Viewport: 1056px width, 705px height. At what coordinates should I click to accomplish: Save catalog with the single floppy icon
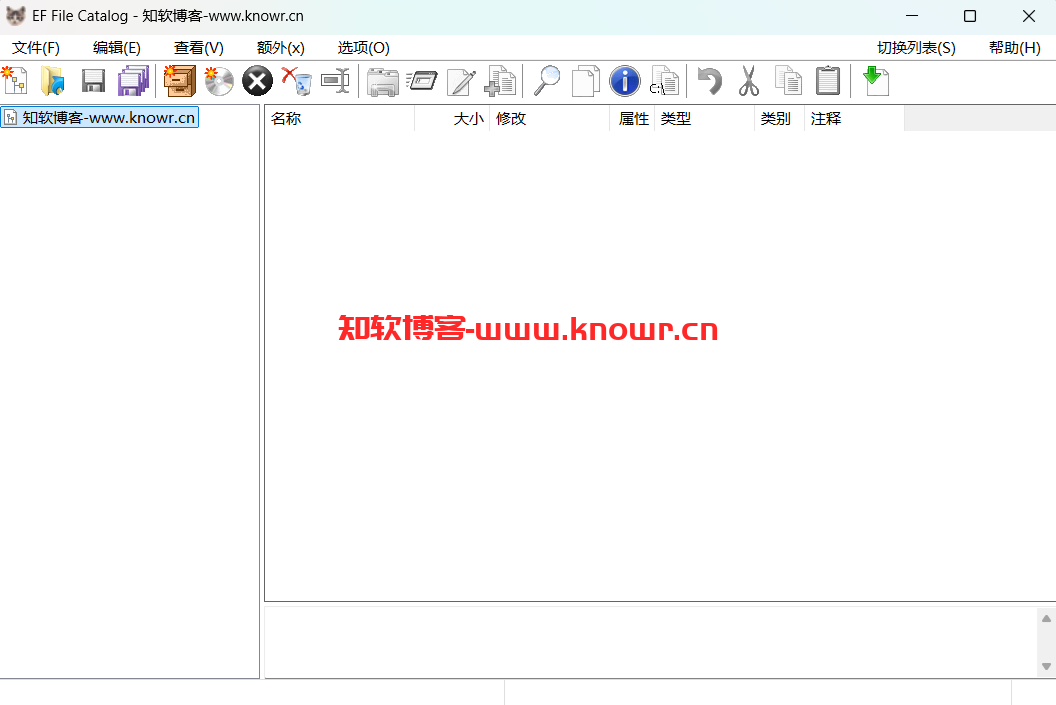(x=93, y=81)
